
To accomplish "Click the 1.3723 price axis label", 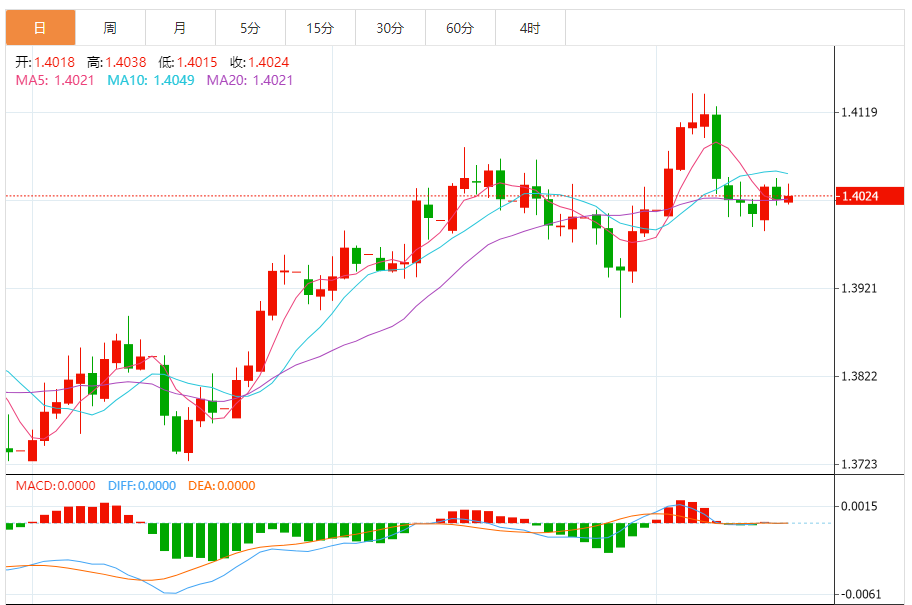I will pos(860,464).
